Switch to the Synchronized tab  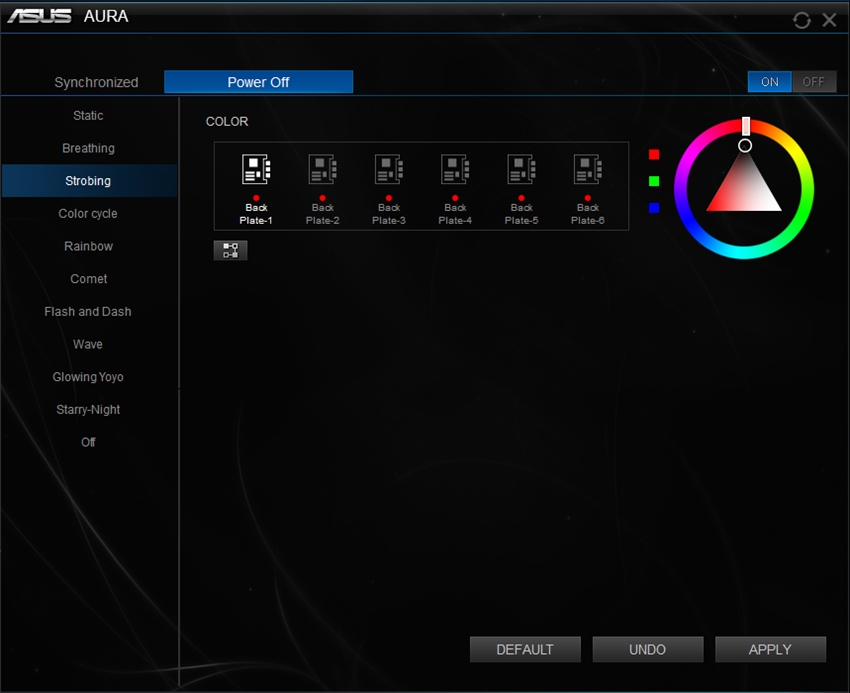click(x=96, y=82)
